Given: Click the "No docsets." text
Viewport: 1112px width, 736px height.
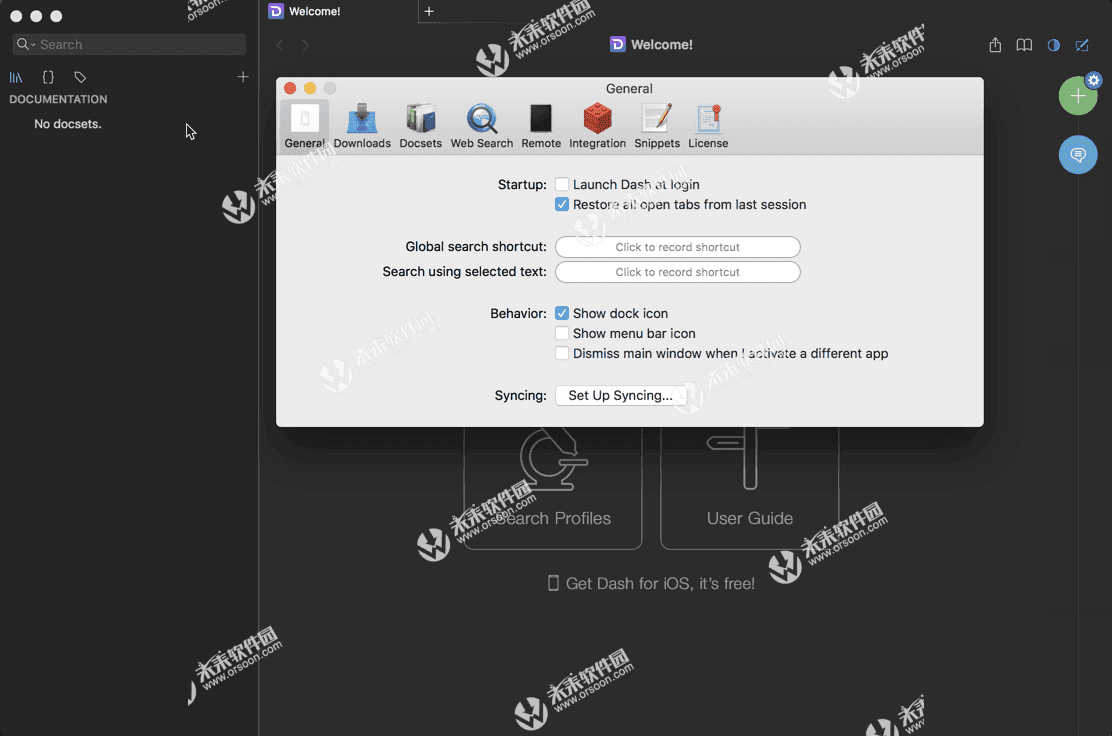Looking at the screenshot, I should [x=68, y=124].
